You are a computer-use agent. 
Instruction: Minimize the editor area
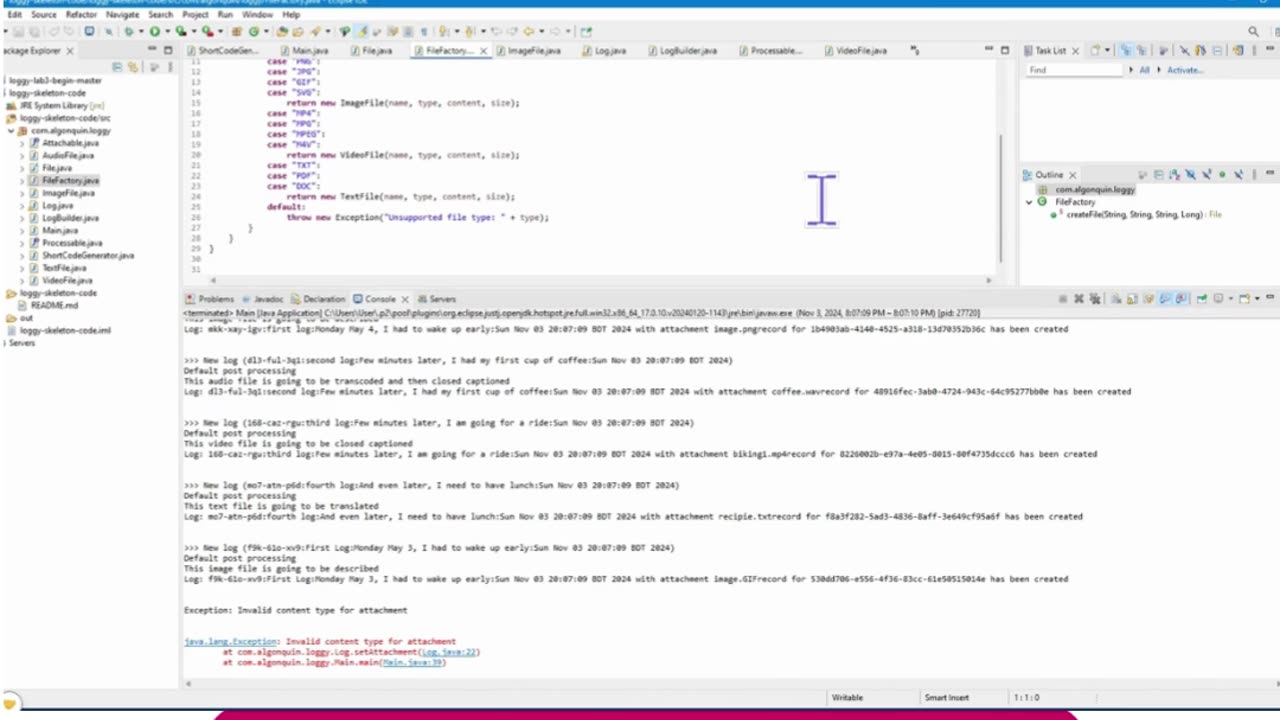pyautogui.click(x=988, y=50)
